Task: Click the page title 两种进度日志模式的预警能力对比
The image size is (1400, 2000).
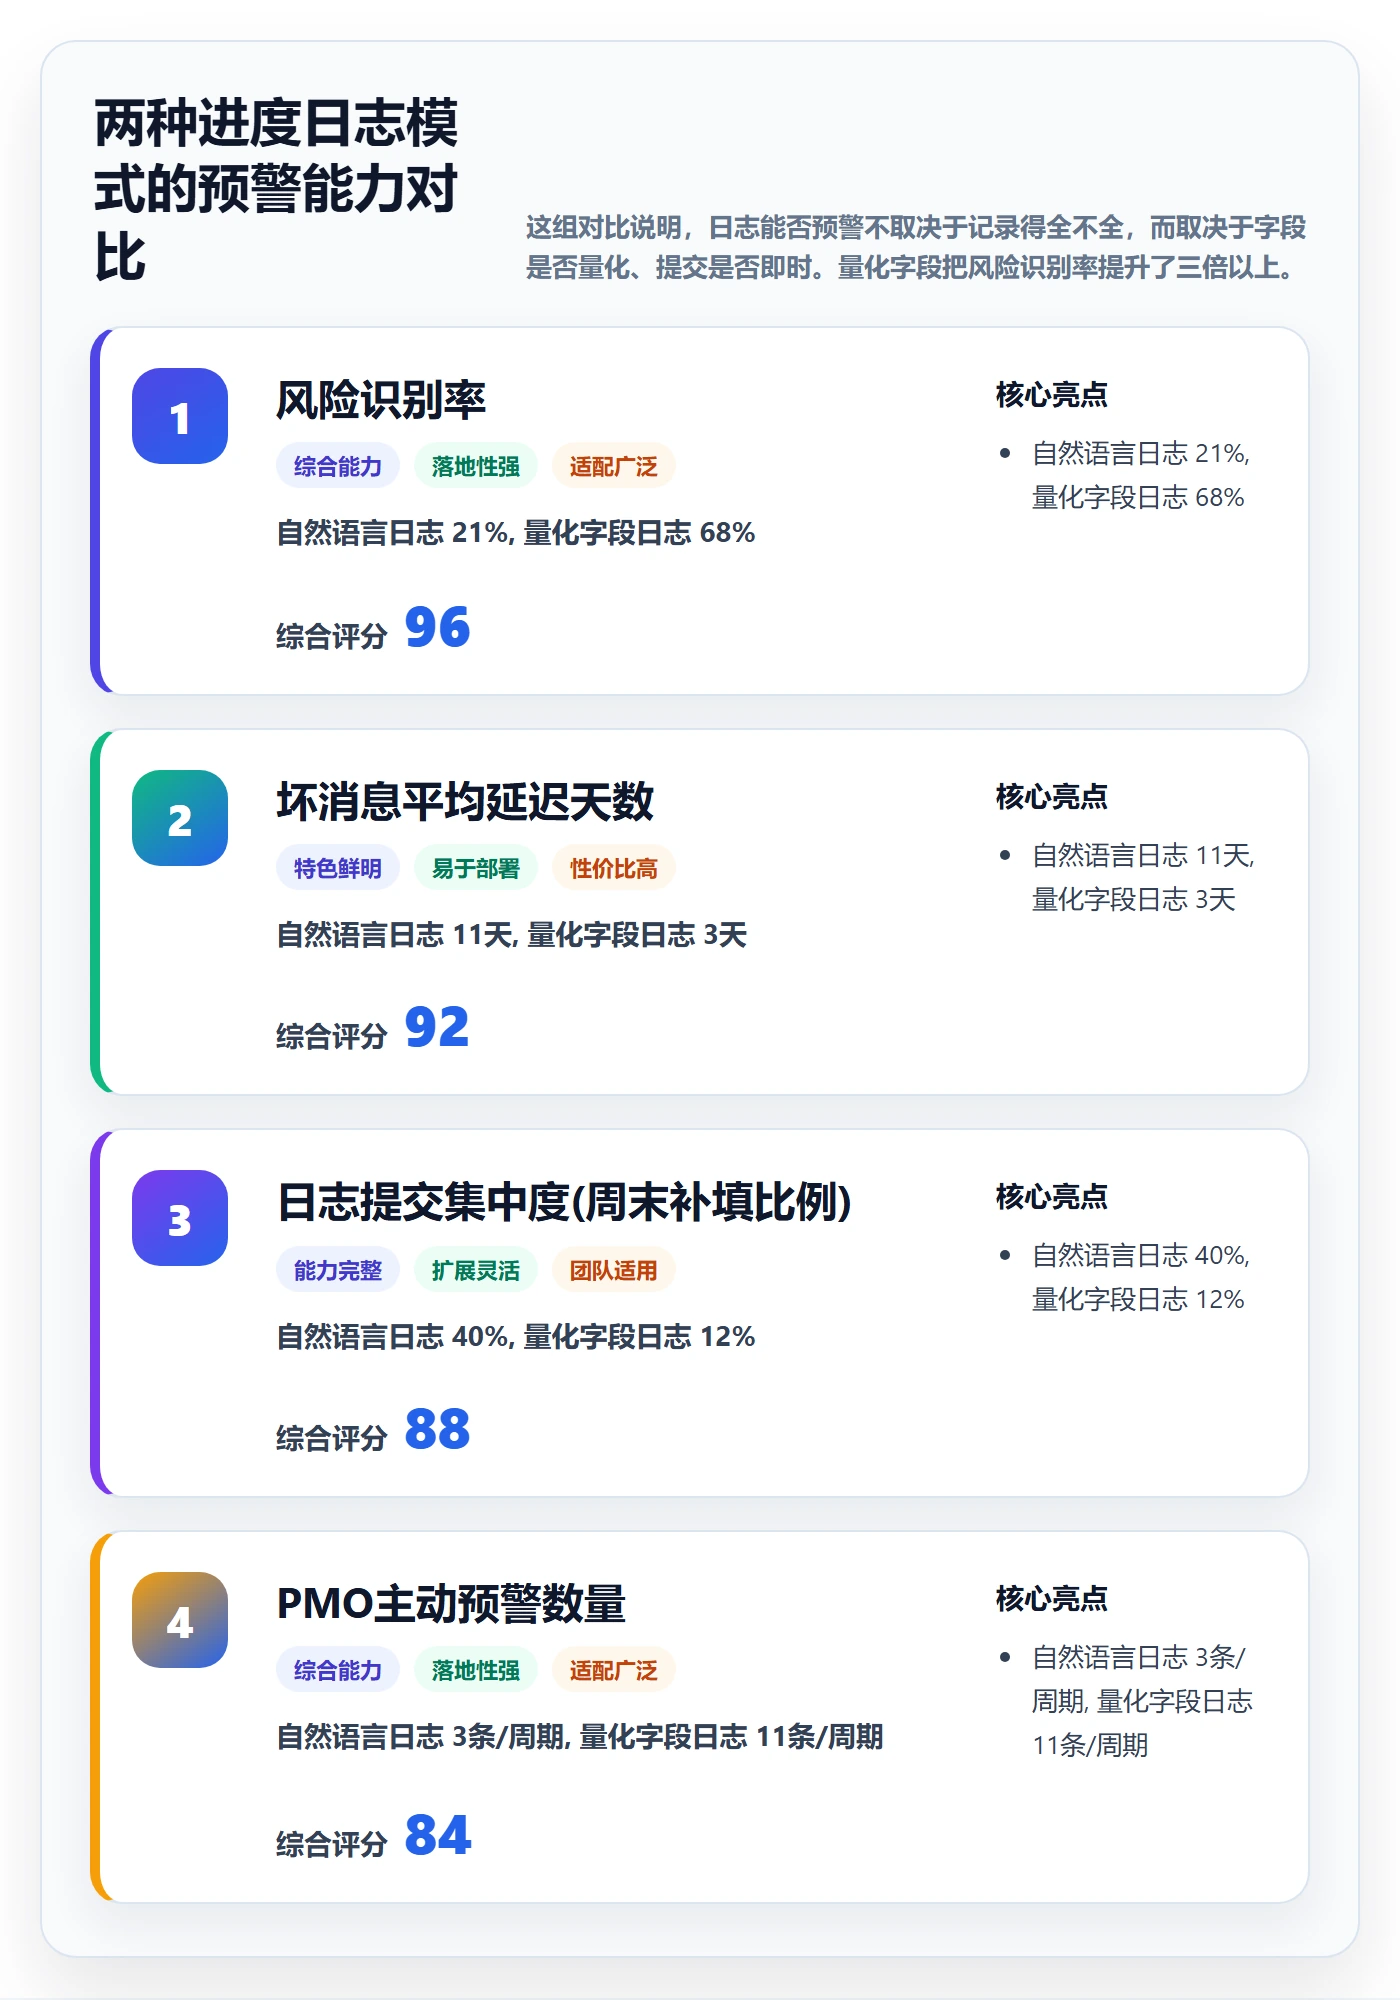Action: click(277, 190)
